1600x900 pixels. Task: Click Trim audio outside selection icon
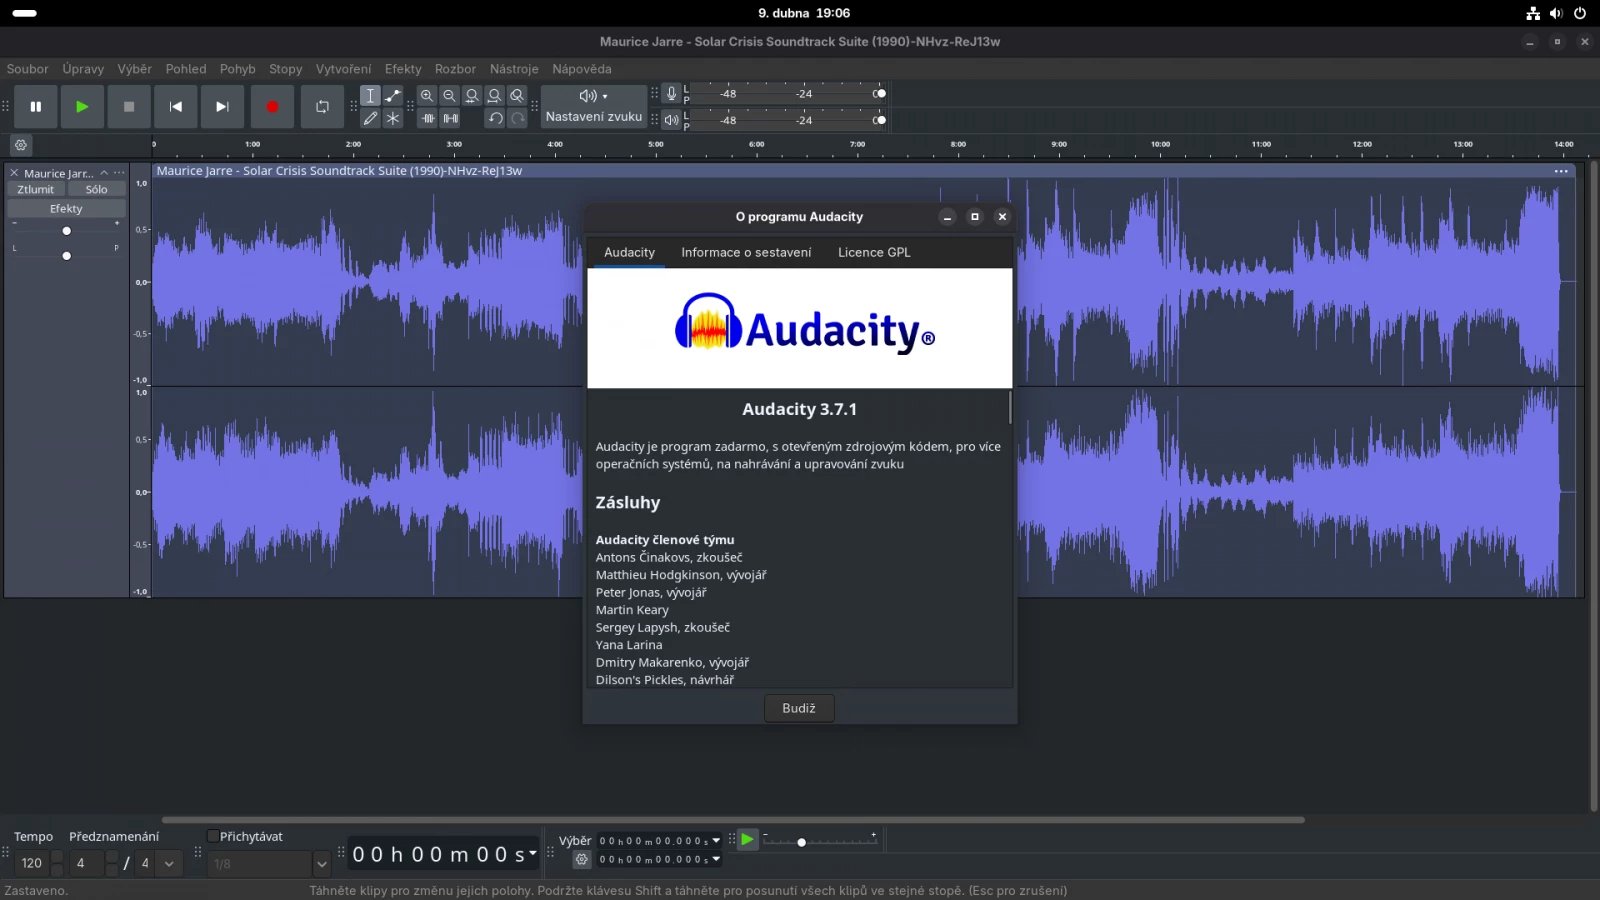point(428,118)
